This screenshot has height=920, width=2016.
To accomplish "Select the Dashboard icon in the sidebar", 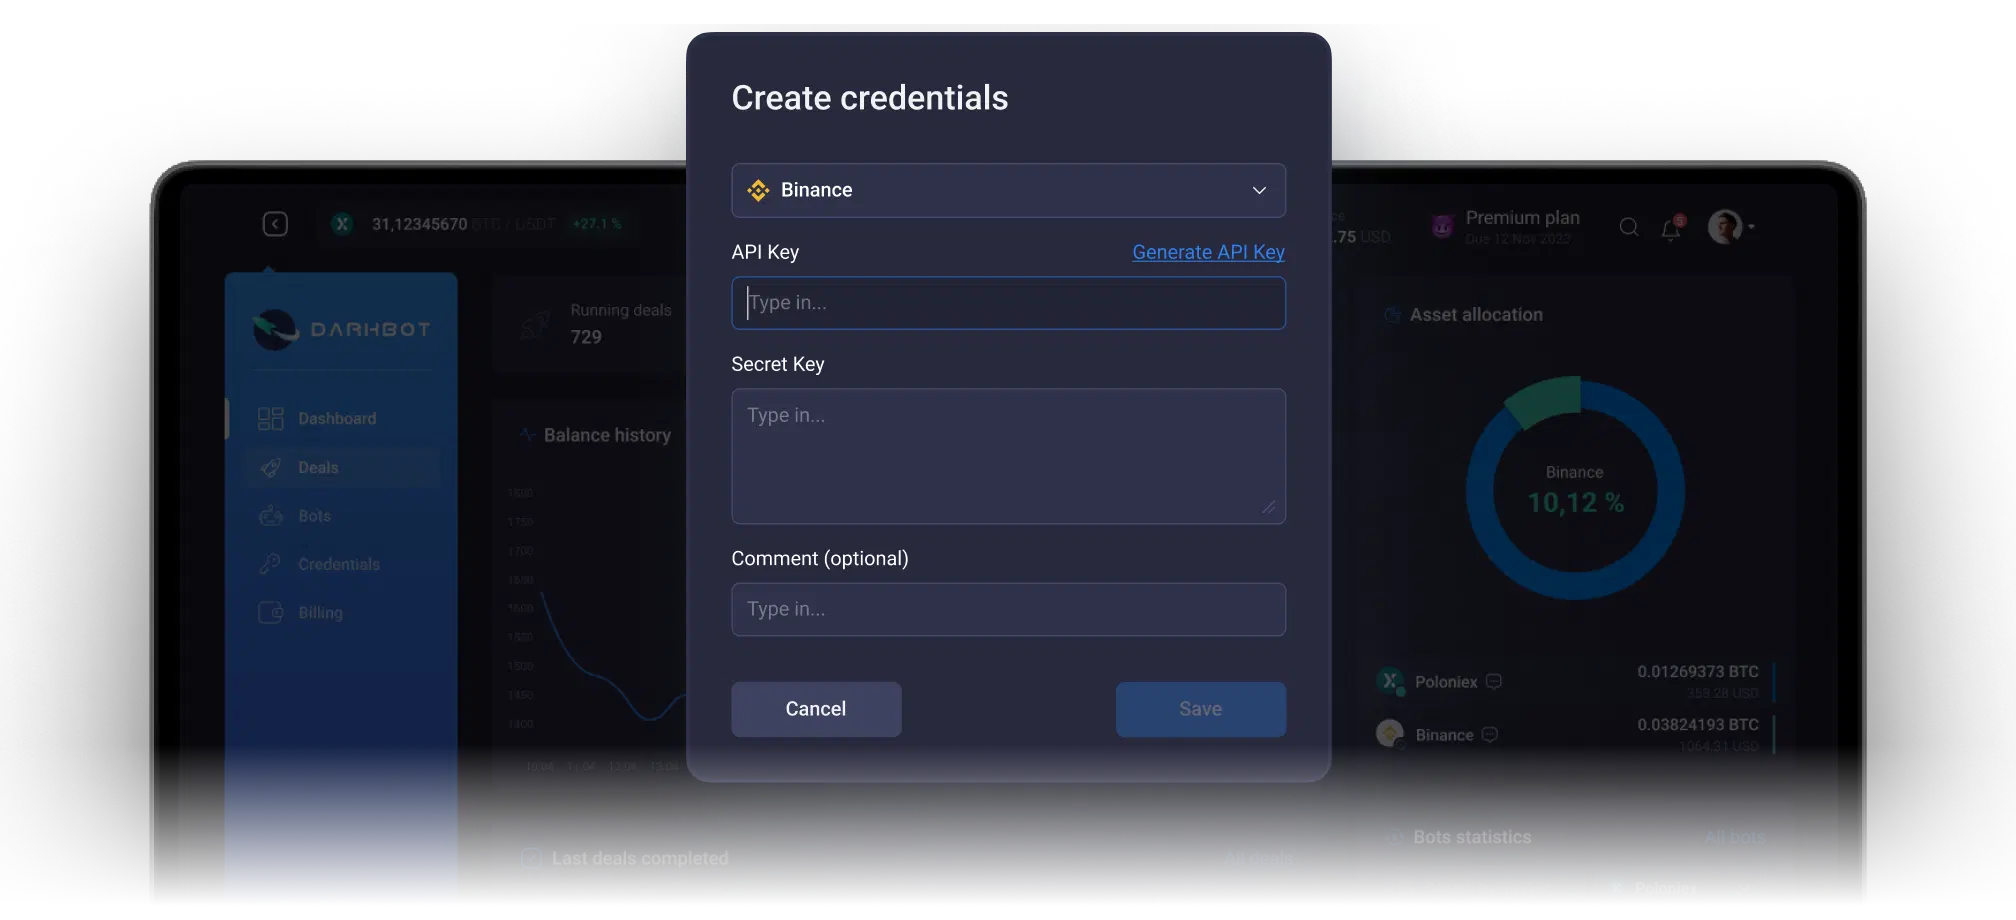I will [x=269, y=418].
